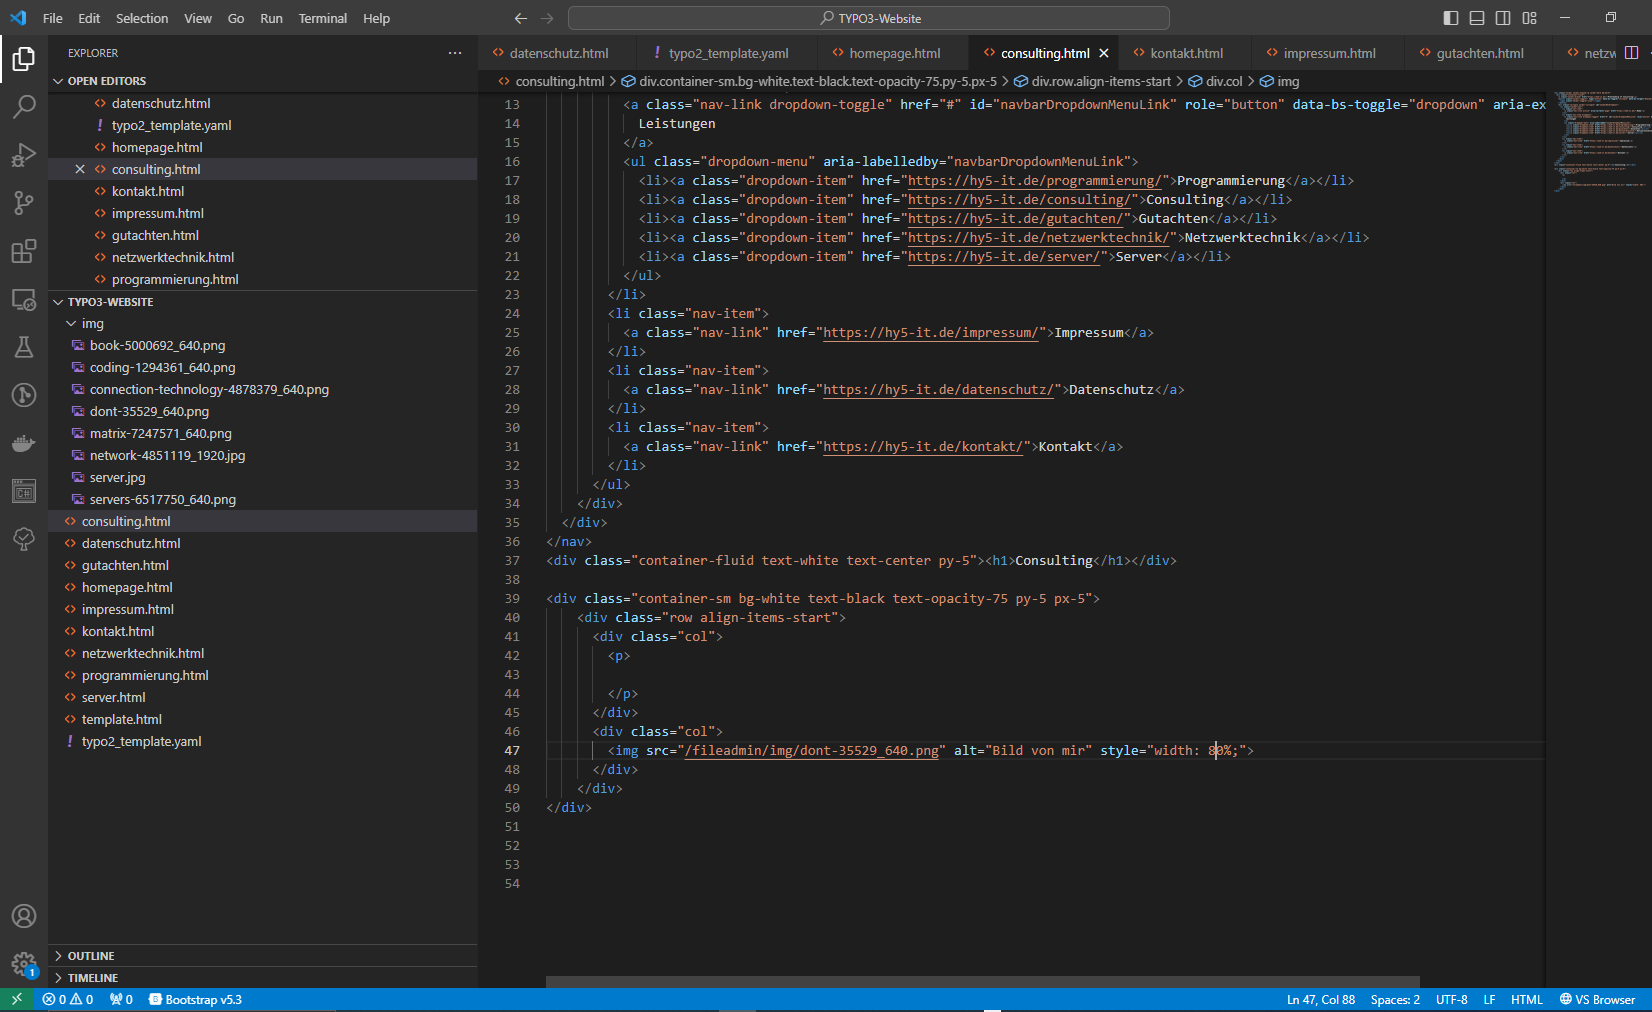This screenshot has height=1012, width=1652.
Task: Open the Manage gear menu
Action: (x=24, y=964)
